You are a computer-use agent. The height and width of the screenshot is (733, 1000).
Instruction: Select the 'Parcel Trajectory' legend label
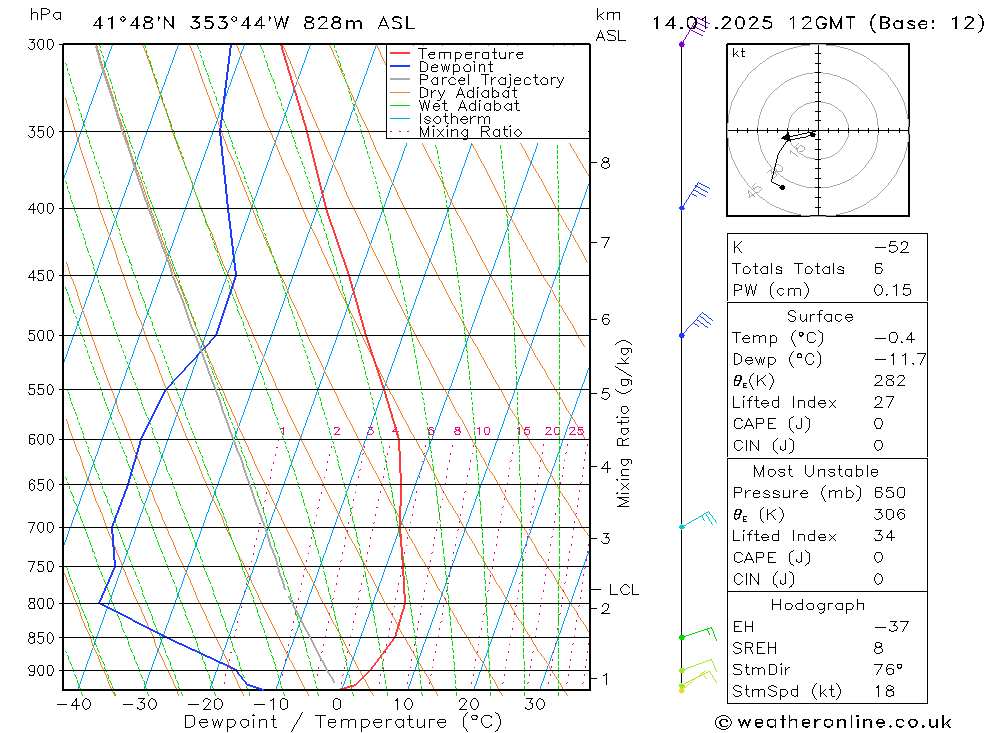tap(492, 80)
